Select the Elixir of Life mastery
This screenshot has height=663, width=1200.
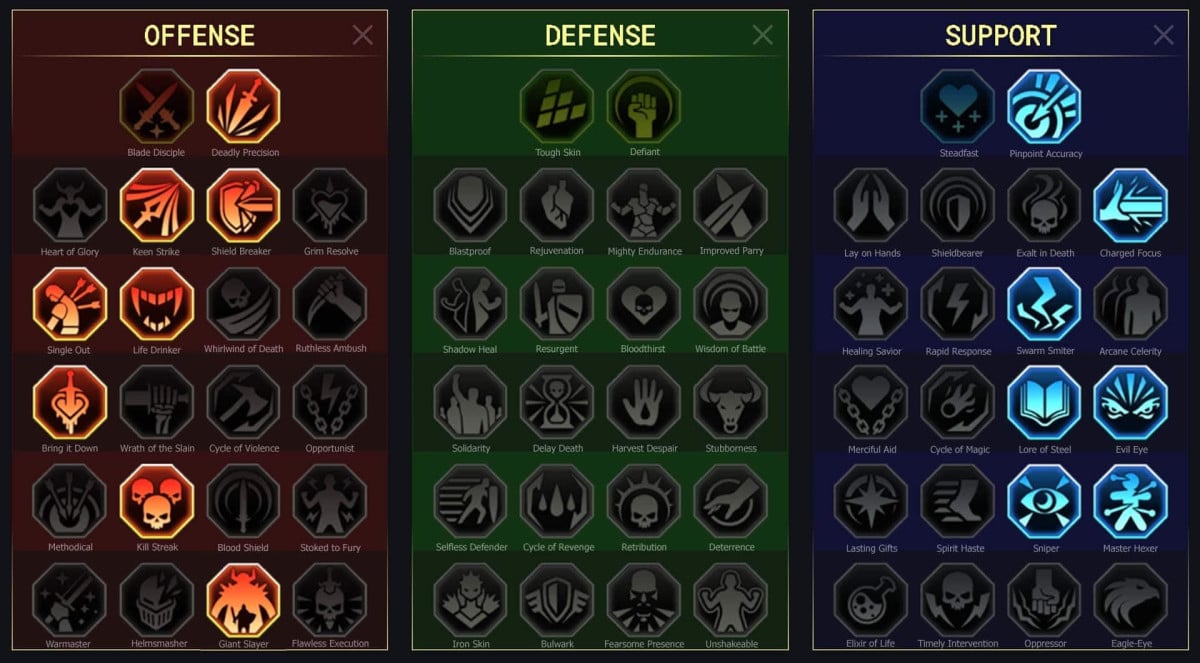coord(871,600)
